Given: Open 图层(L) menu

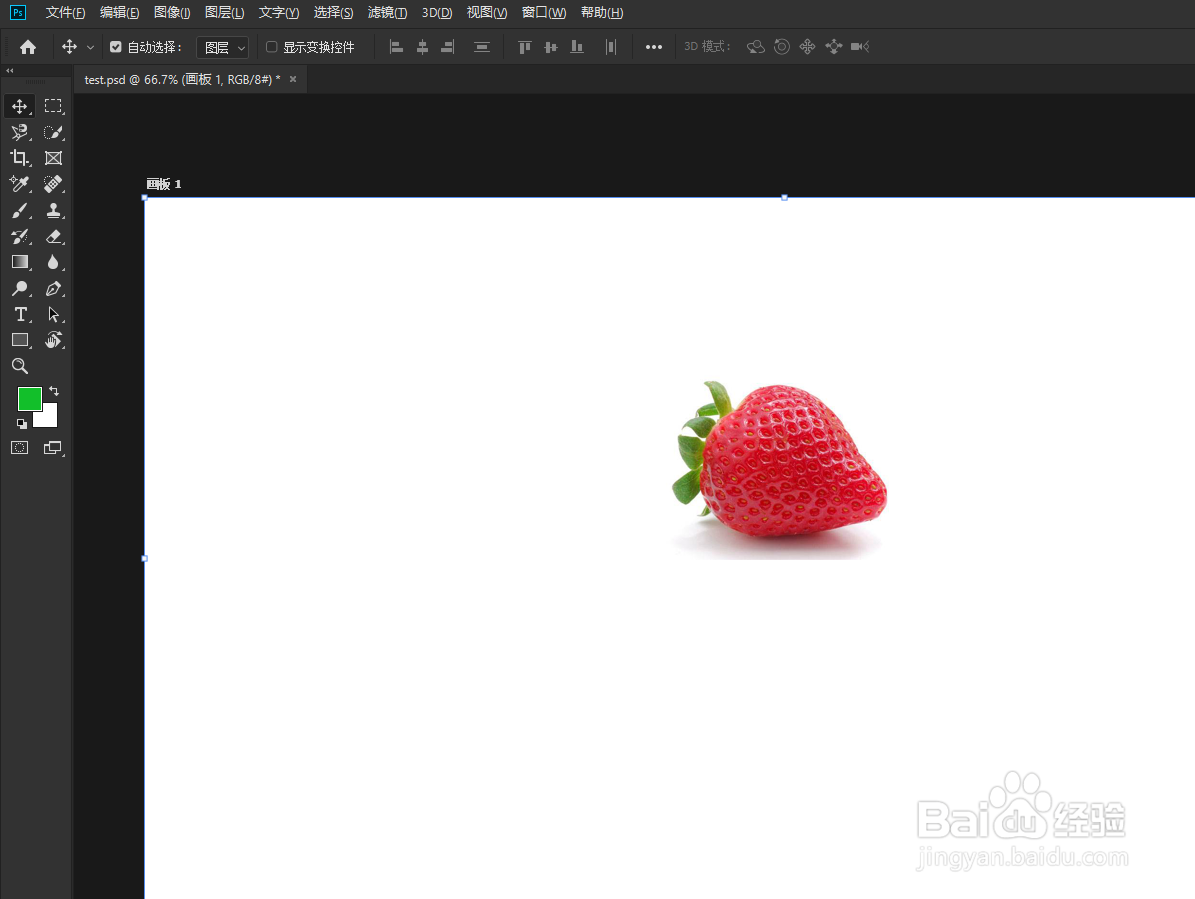Looking at the screenshot, I should [225, 12].
